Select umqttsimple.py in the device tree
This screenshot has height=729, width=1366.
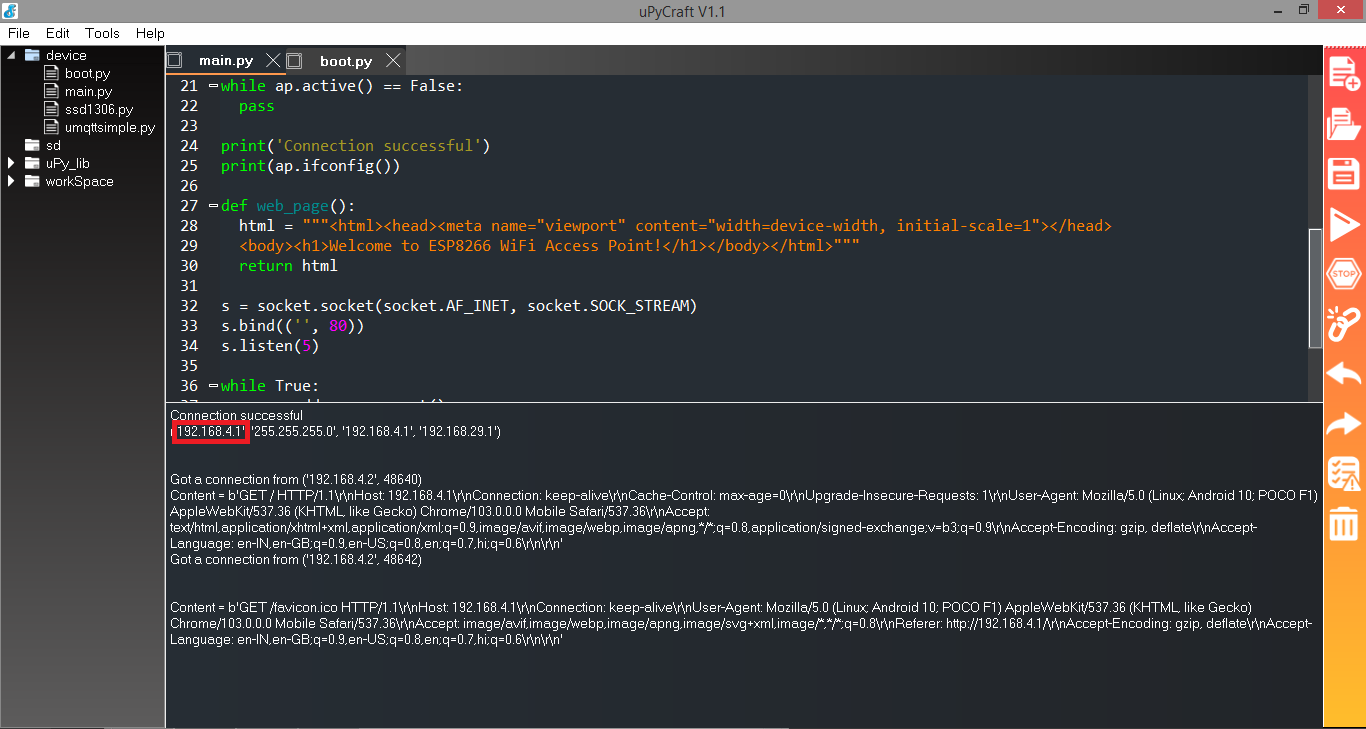109,127
